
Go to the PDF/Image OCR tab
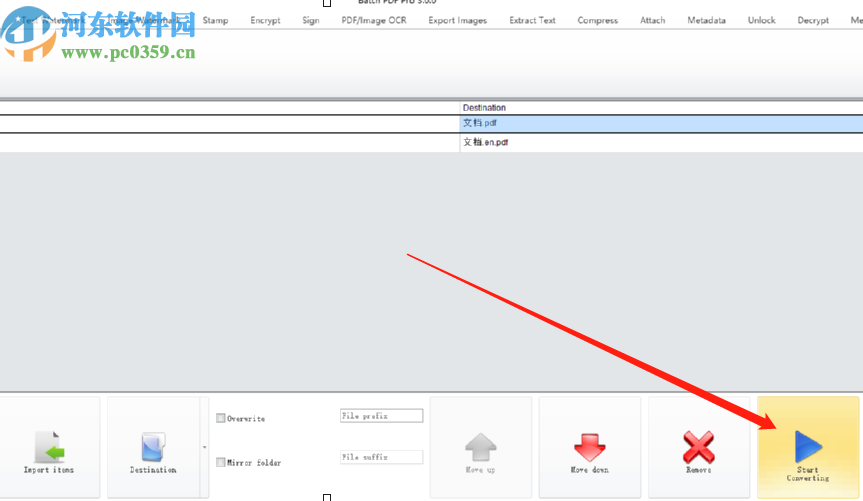[x=374, y=20]
